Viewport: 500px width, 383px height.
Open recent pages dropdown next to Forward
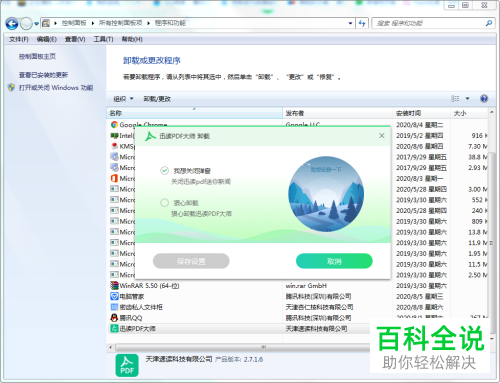pos(36,24)
